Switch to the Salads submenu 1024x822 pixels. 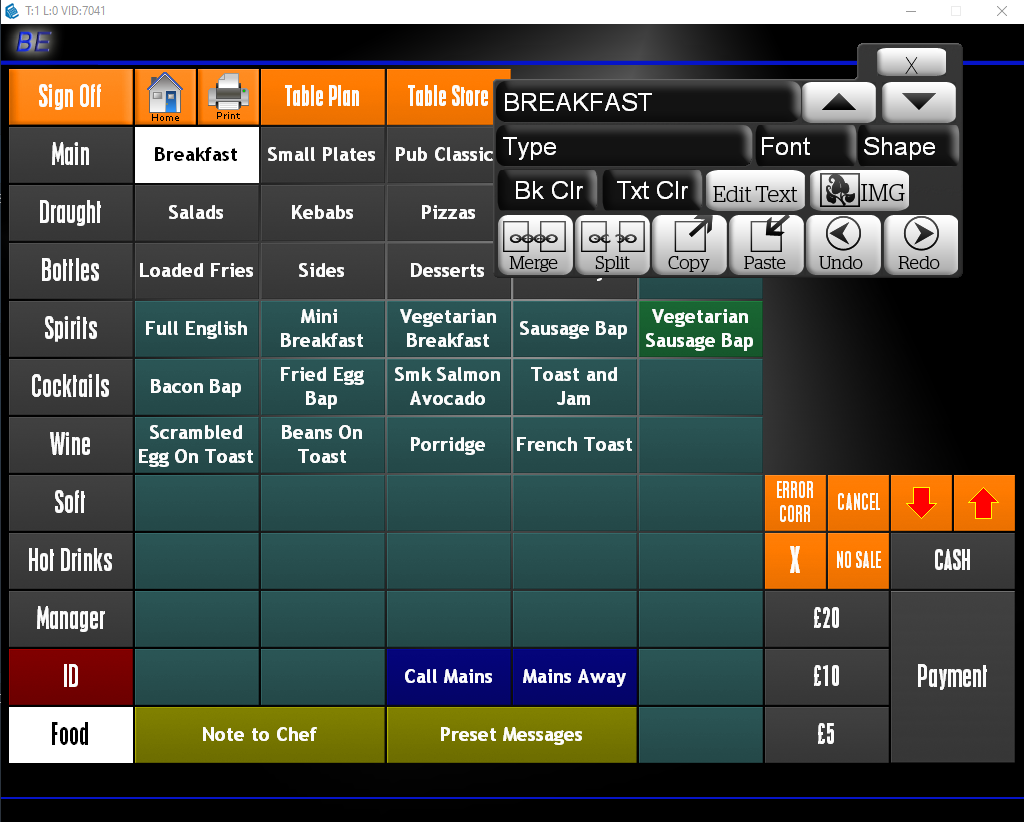click(196, 213)
